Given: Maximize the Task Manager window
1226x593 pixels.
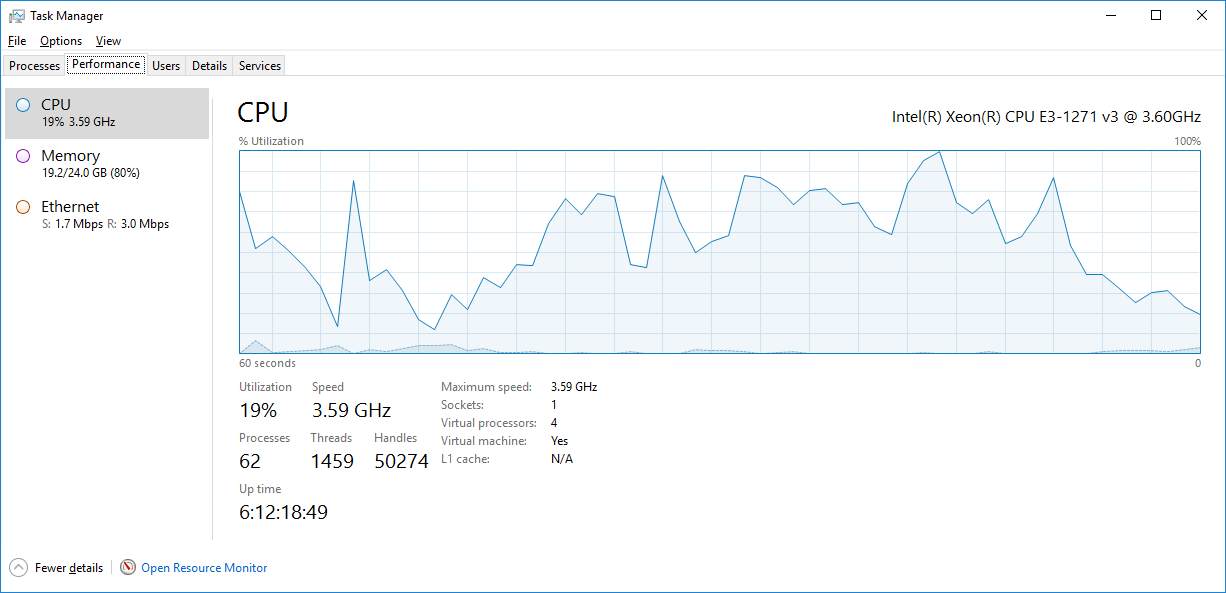Looking at the screenshot, I should coord(1156,16).
